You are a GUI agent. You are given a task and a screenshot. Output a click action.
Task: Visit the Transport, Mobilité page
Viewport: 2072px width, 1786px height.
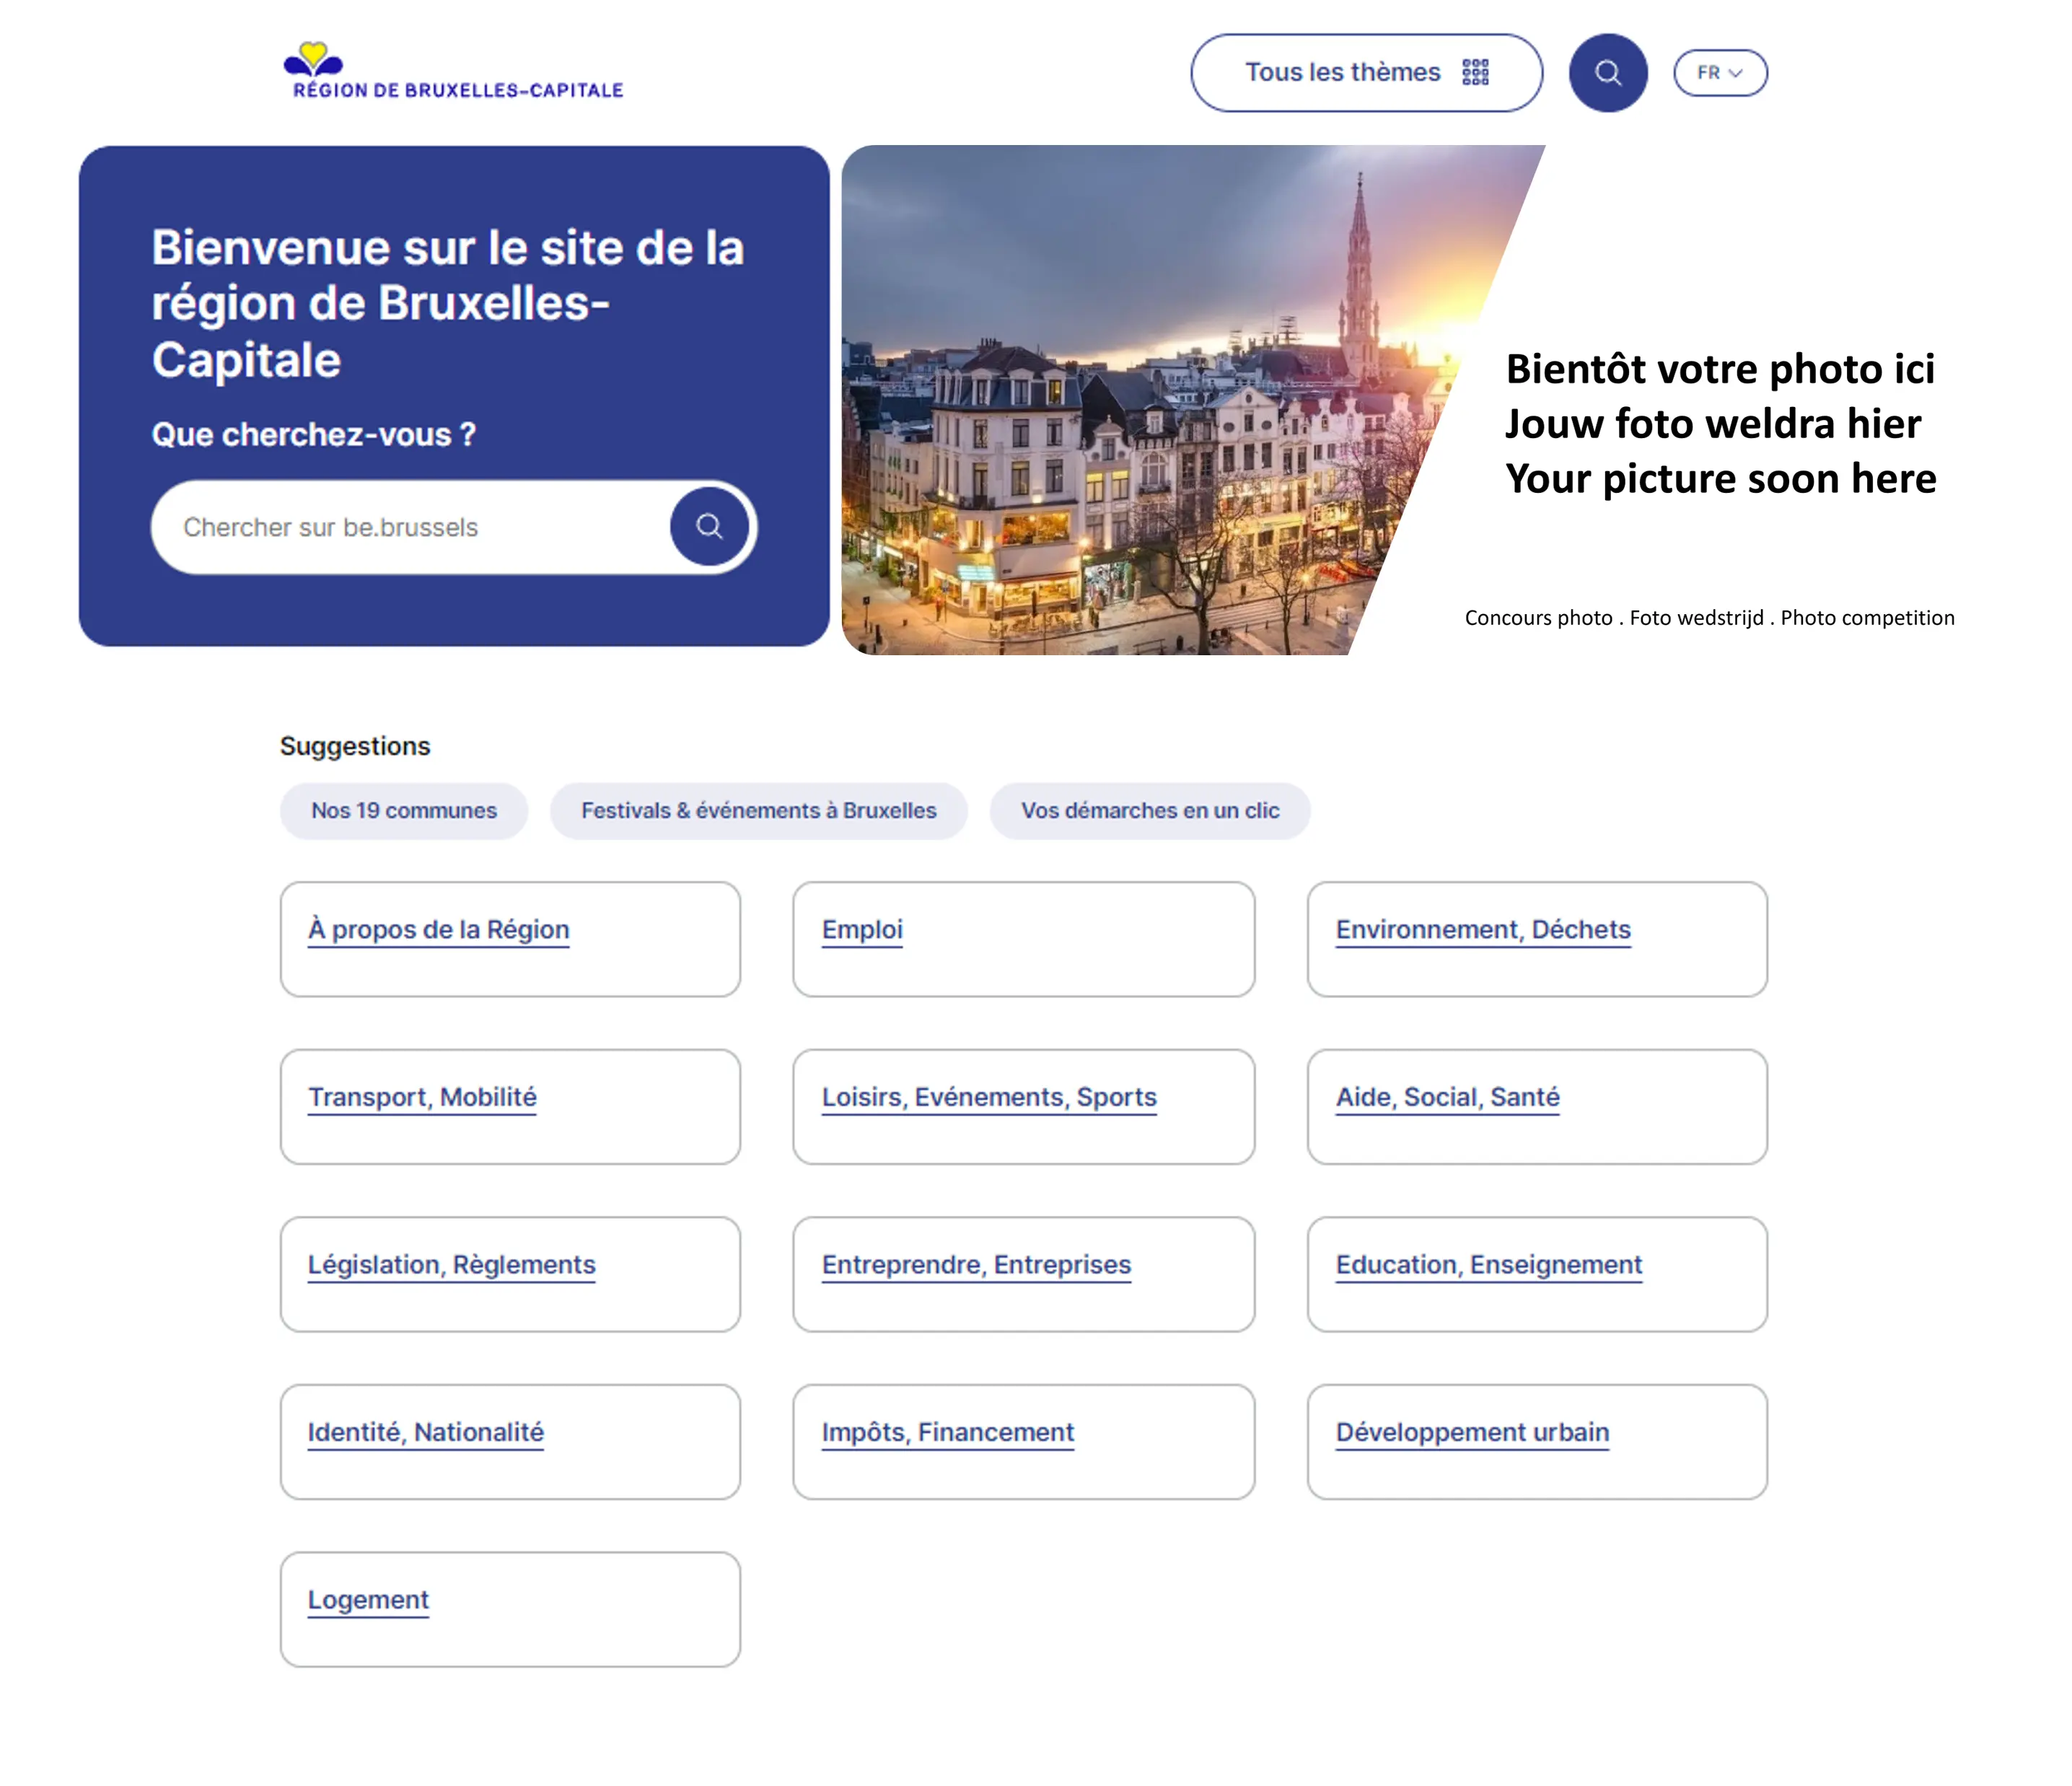pyautogui.click(x=422, y=1097)
